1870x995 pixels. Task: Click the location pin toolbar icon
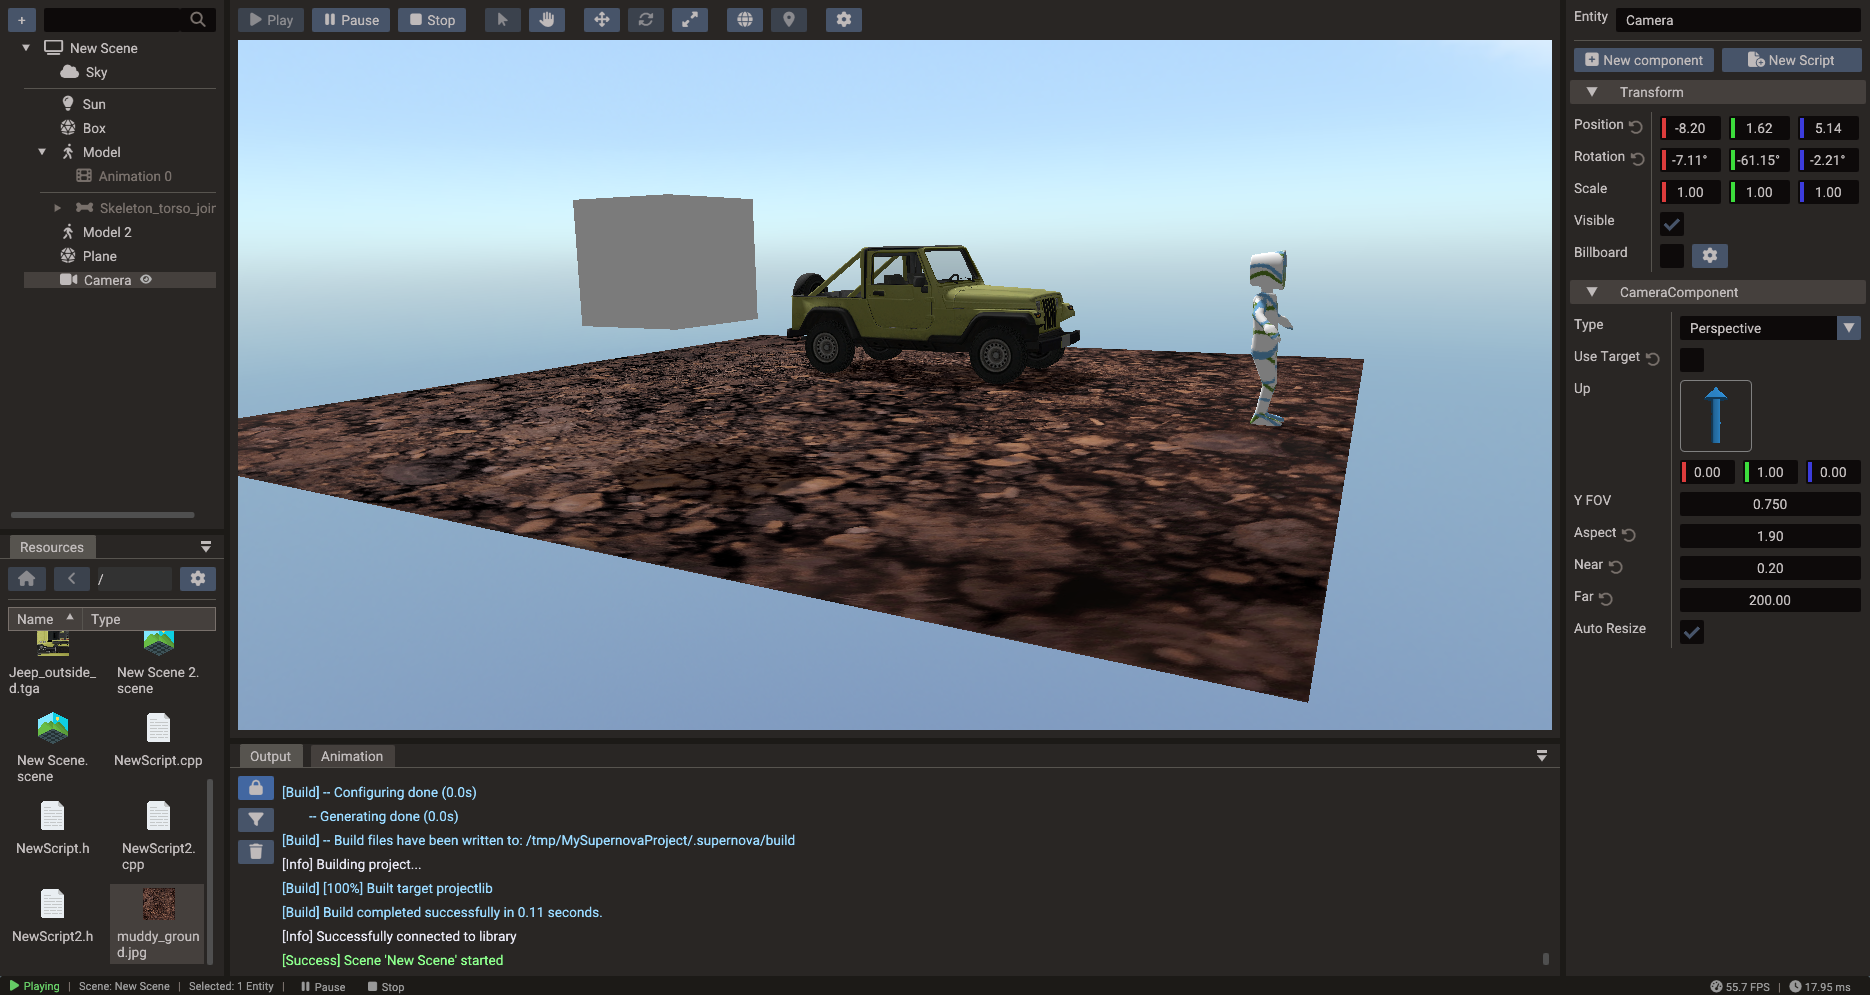tap(789, 20)
